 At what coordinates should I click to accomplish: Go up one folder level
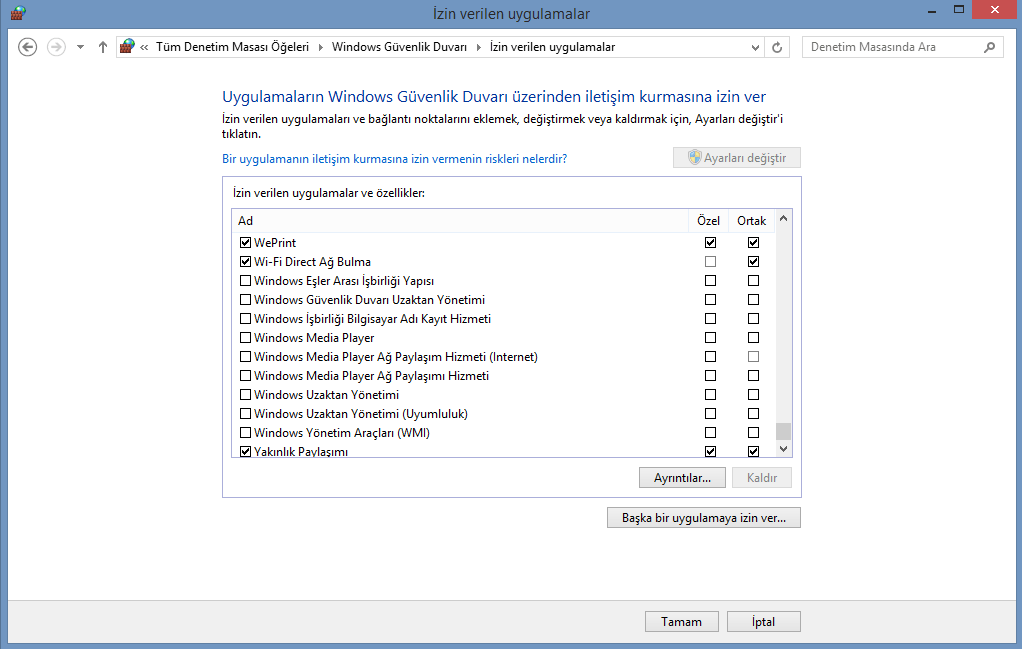click(102, 47)
